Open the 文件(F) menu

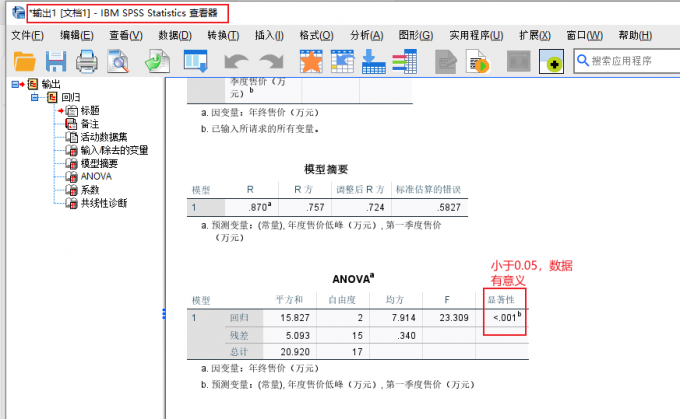[x=27, y=35]
